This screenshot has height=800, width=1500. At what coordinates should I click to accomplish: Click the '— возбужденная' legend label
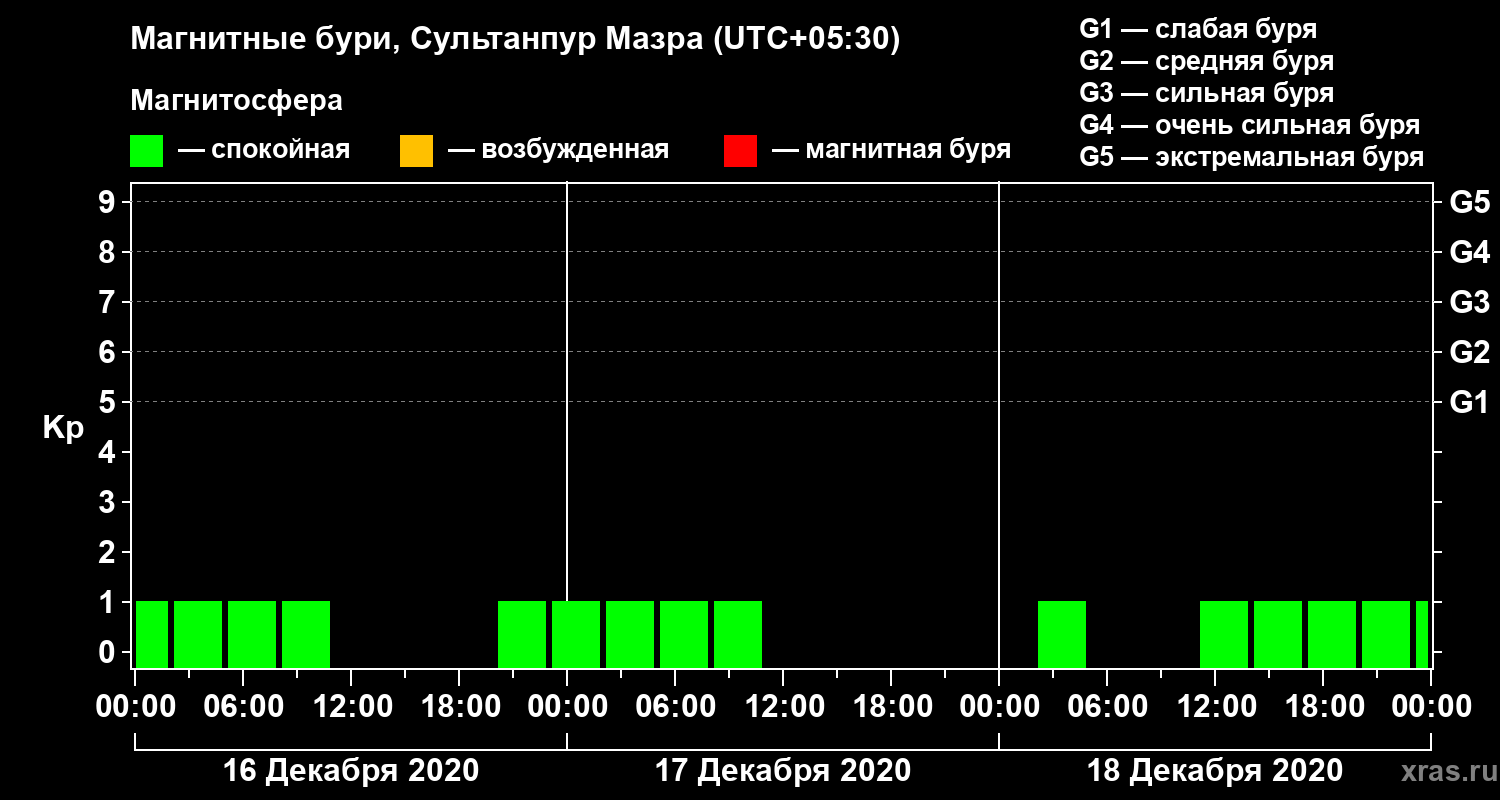click(x=558, y=150)
